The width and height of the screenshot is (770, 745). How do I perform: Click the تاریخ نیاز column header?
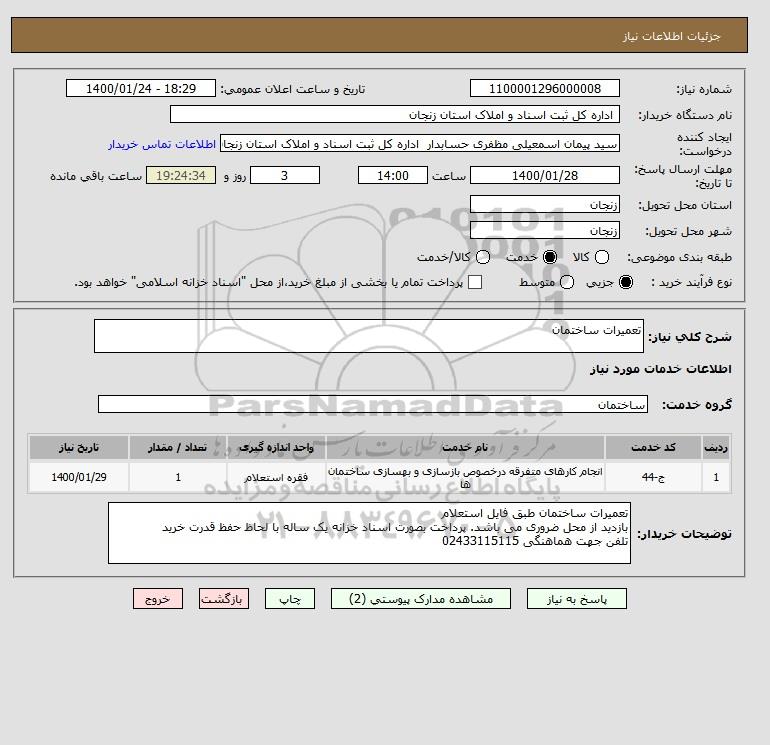pyautogui.click(x=79, y=447)
